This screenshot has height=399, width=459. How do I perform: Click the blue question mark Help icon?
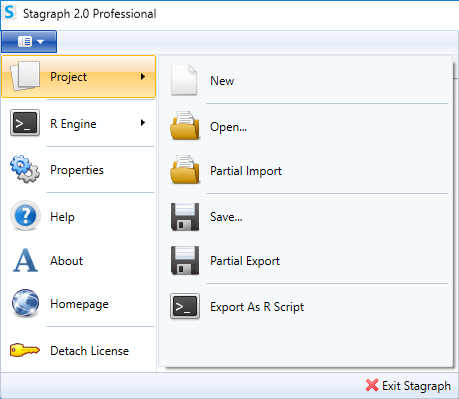tap(25, 216)
